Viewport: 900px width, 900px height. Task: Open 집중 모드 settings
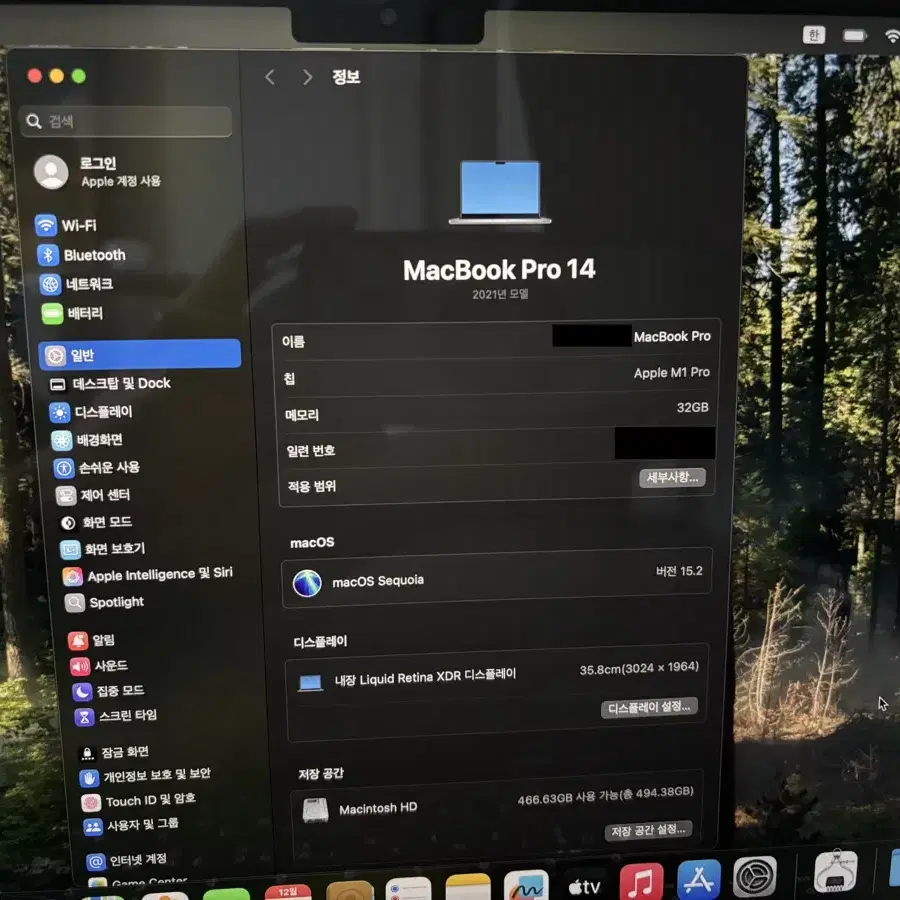tap(108, 691)
